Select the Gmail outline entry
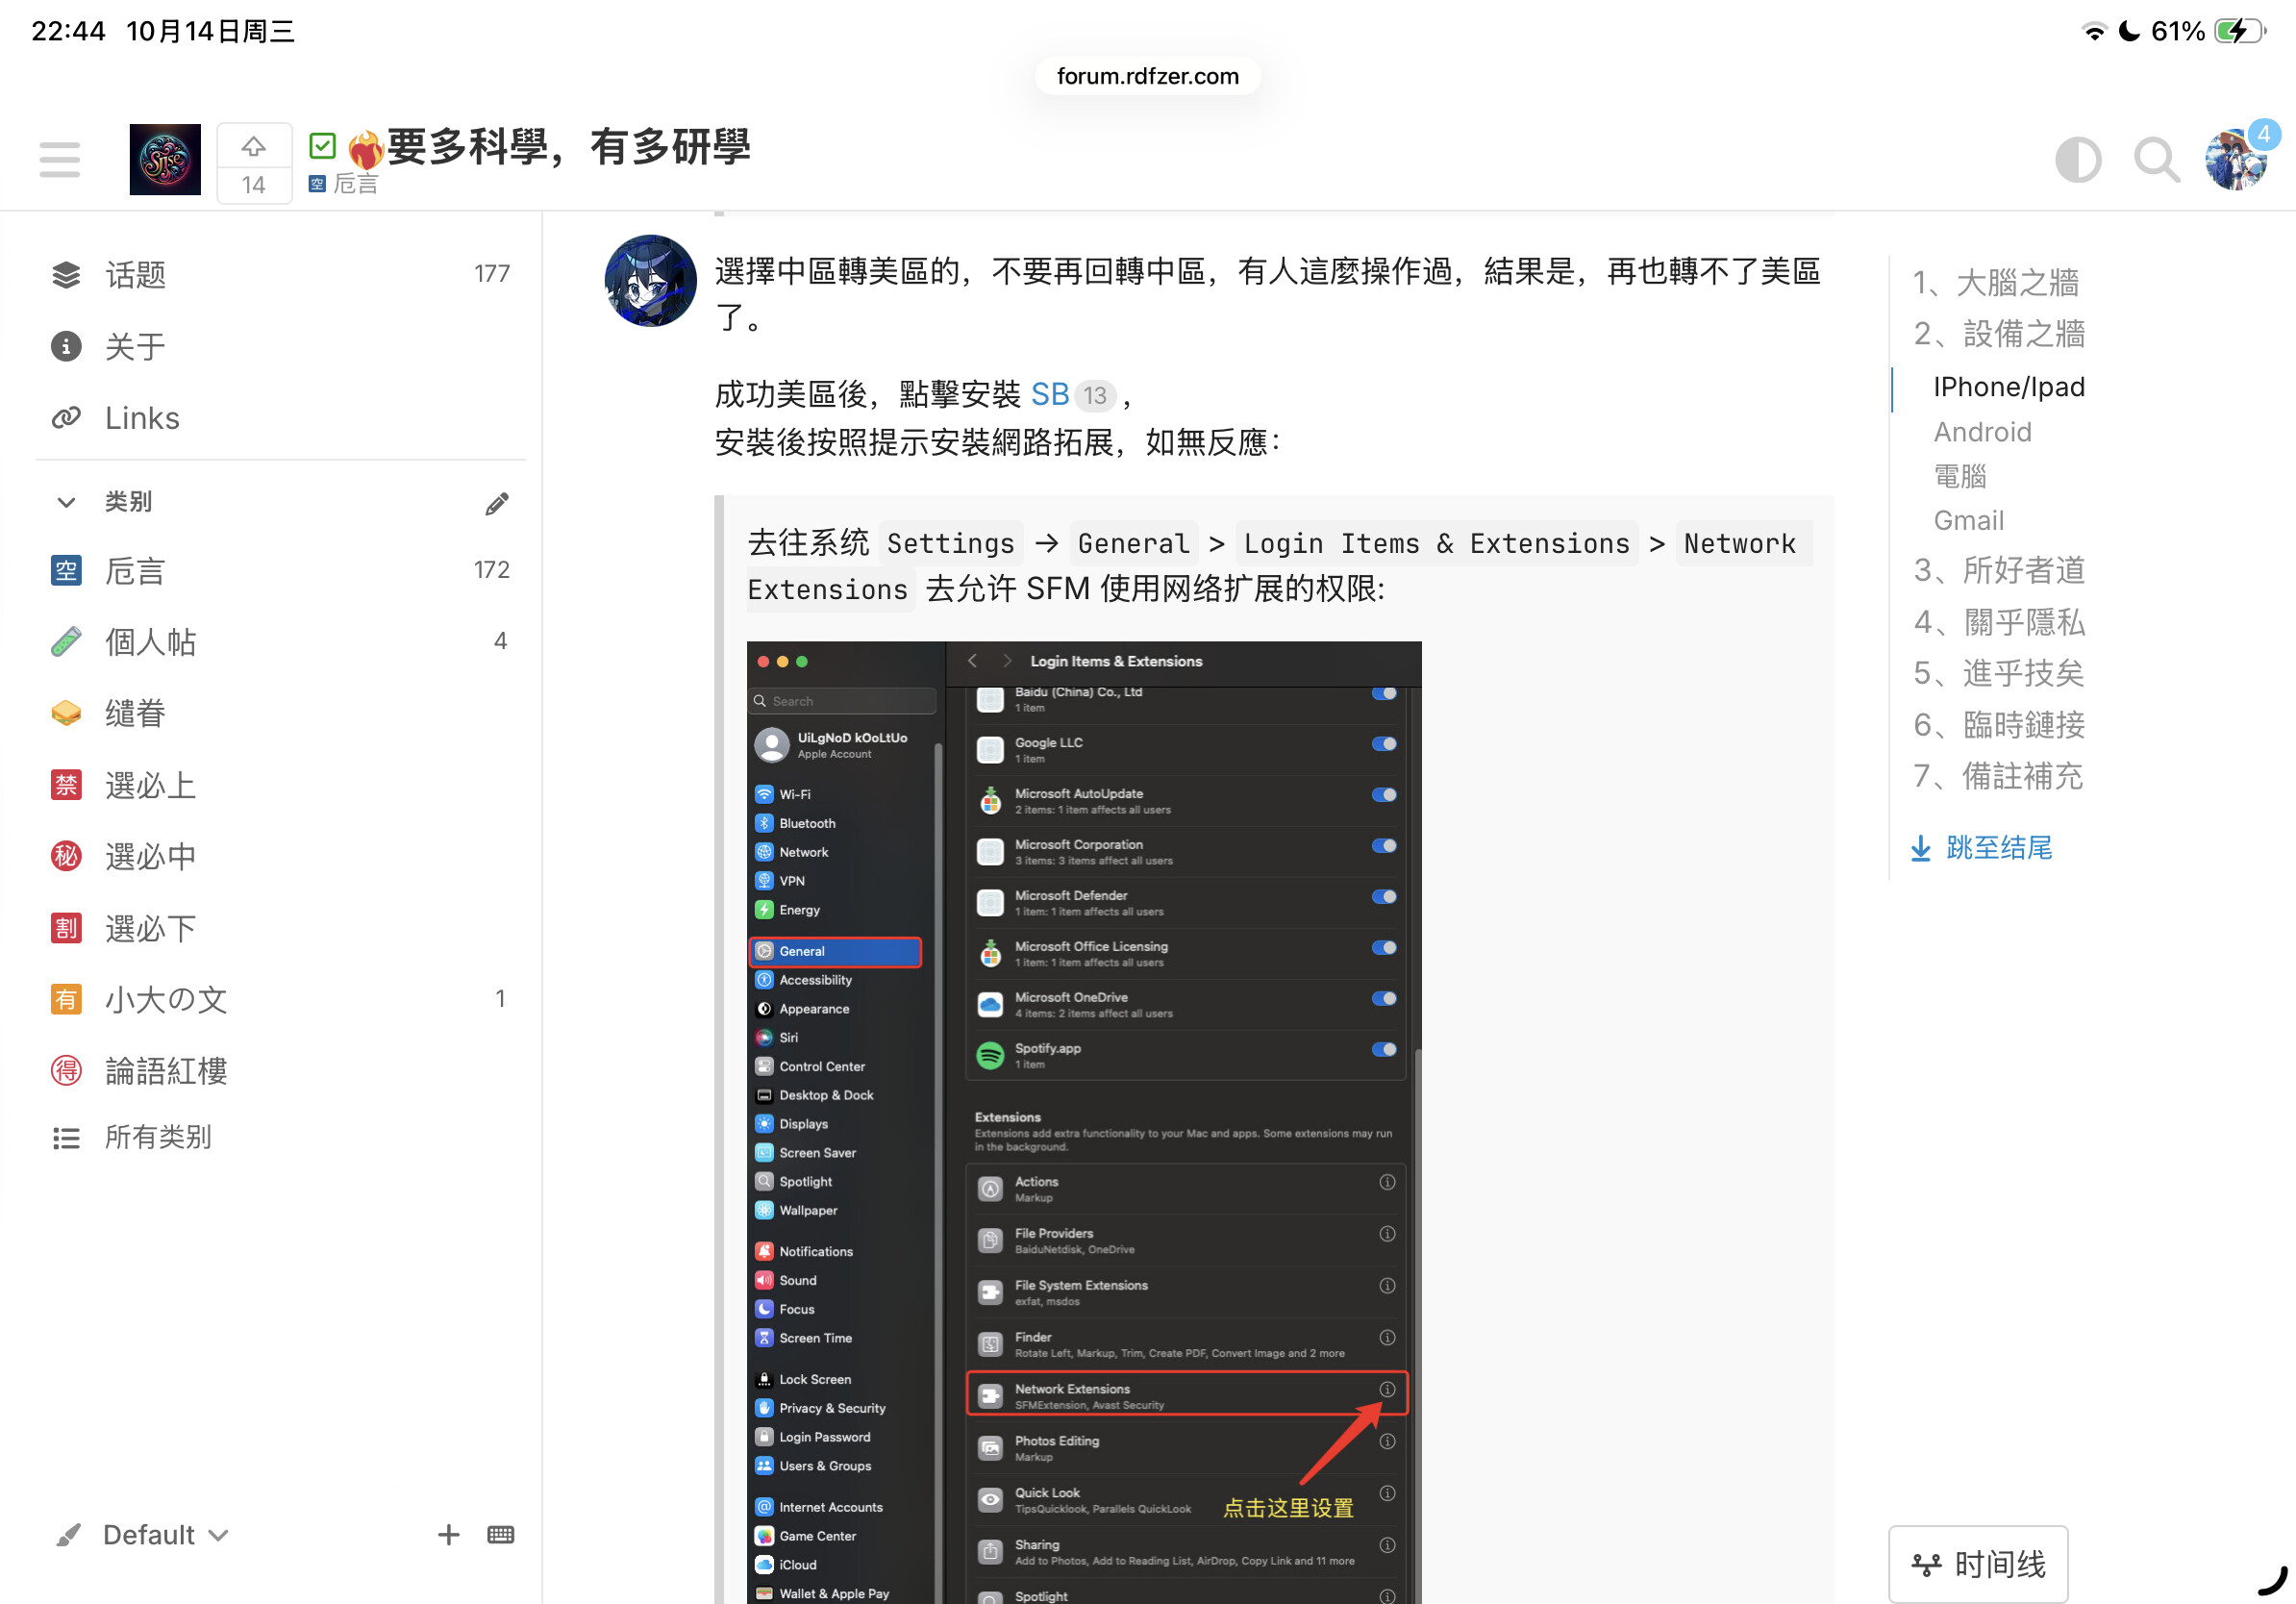This screenshot has width=2296, height=1604. click(1968, 520)
